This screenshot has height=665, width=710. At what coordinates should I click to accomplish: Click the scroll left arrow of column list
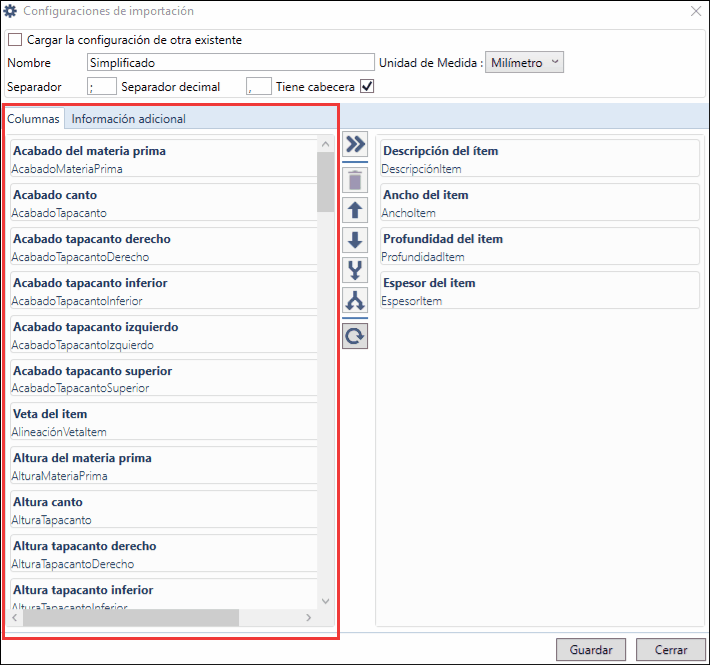(x=15, y=617)
